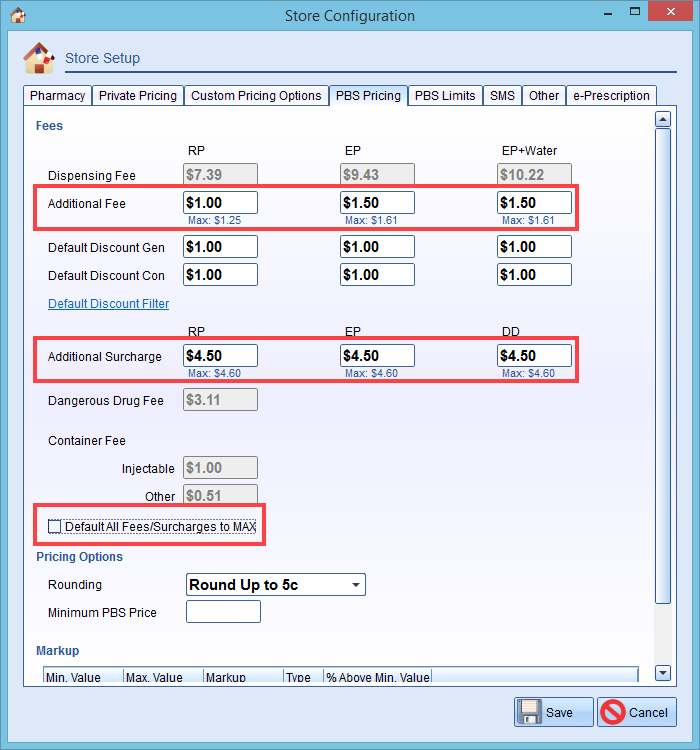Screen dimensions: 700x750
Task: Click the scrollbar up arrow
Action: tap(663, 119)
